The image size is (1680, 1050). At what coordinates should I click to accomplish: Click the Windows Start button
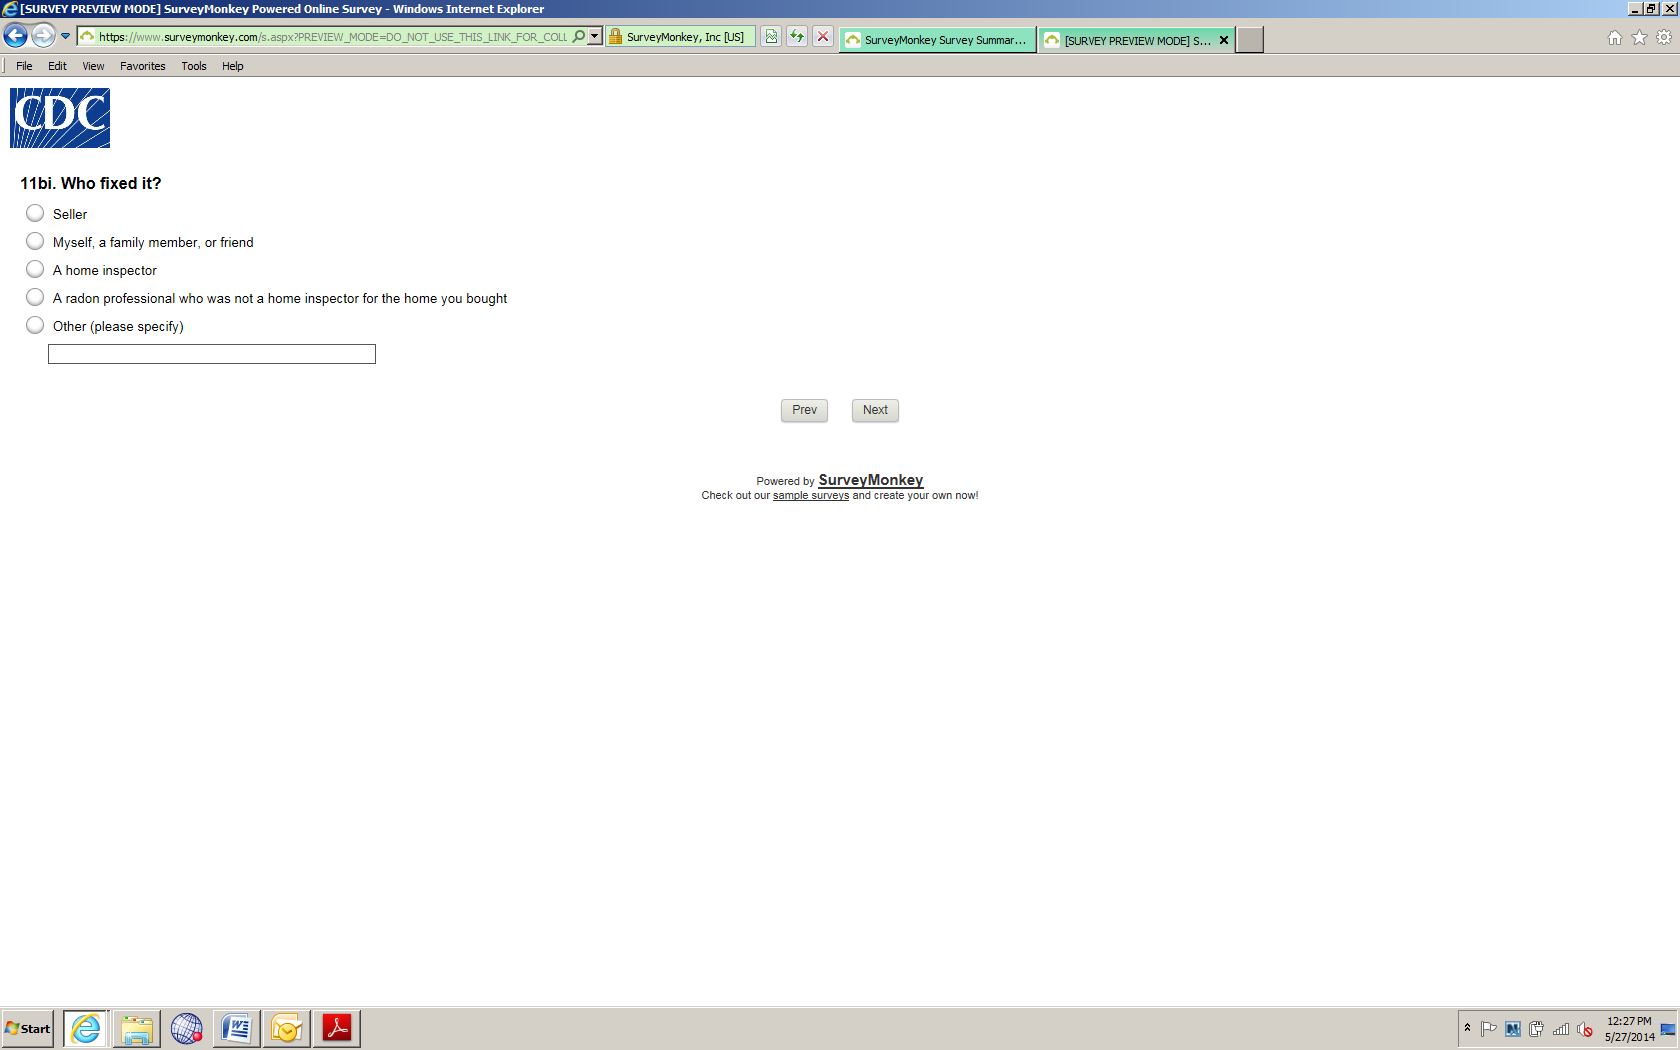[28, 1028]
